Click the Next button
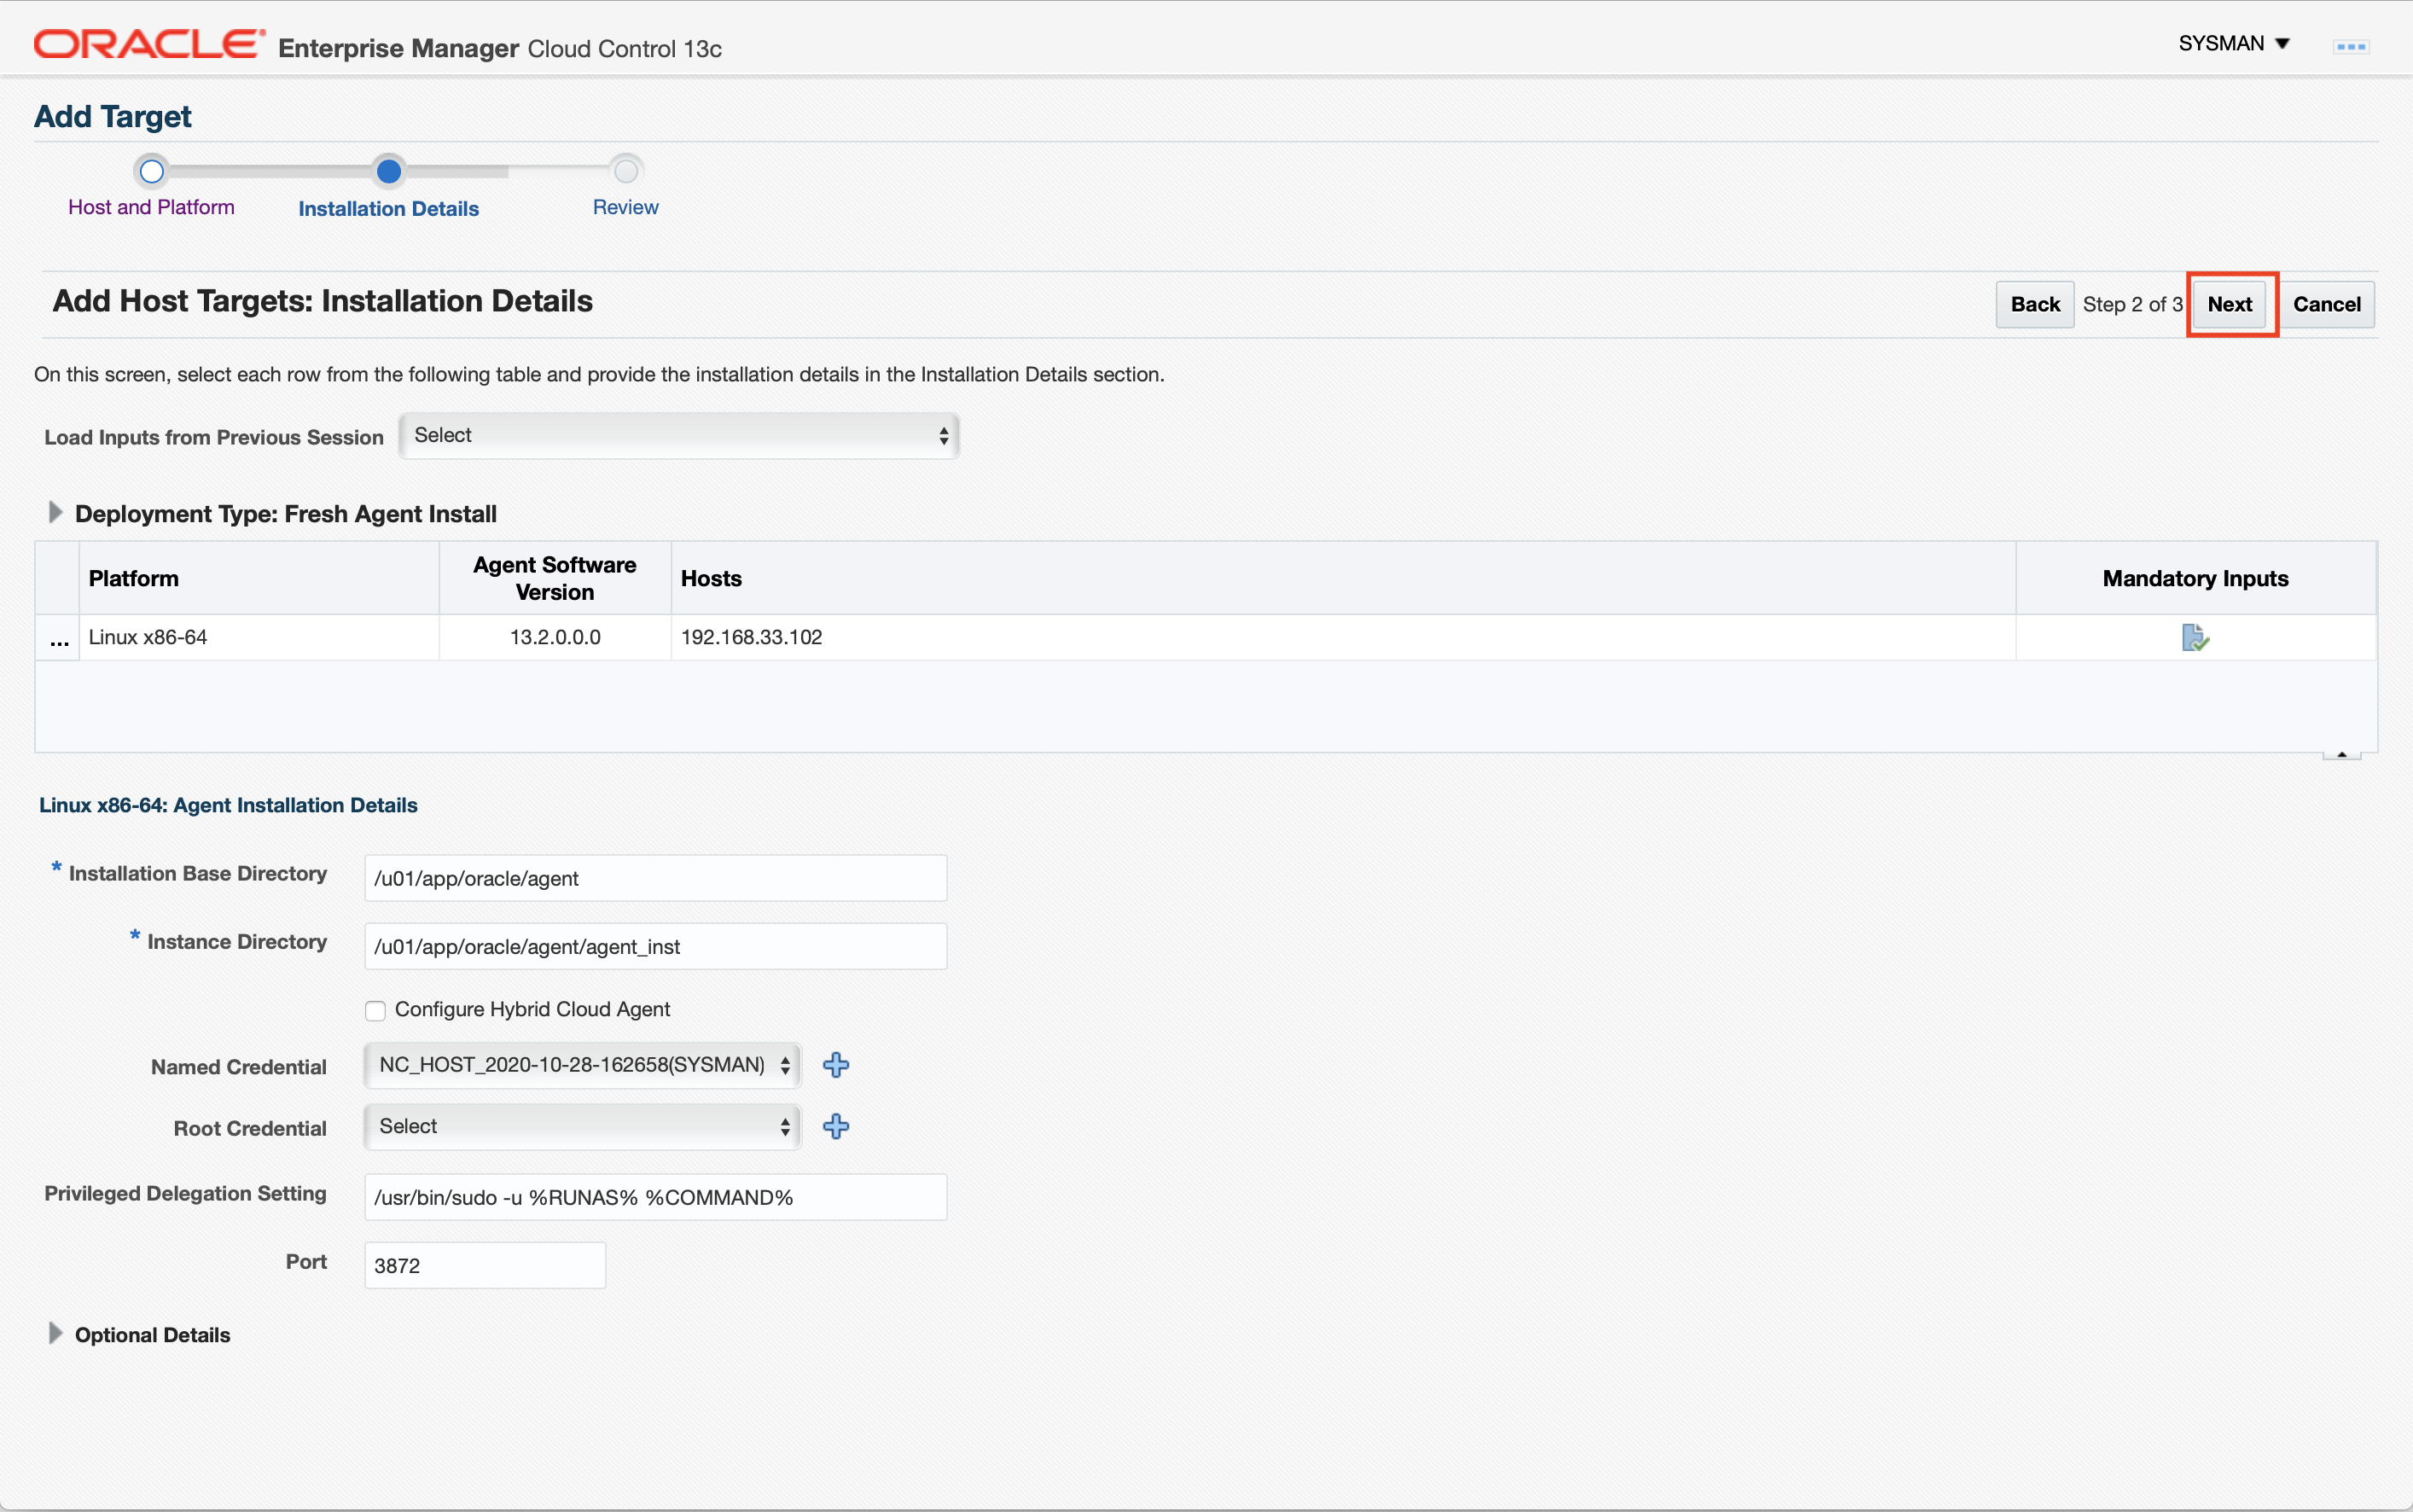Screen dimensions: 2413x1512 pos(2229,304)
